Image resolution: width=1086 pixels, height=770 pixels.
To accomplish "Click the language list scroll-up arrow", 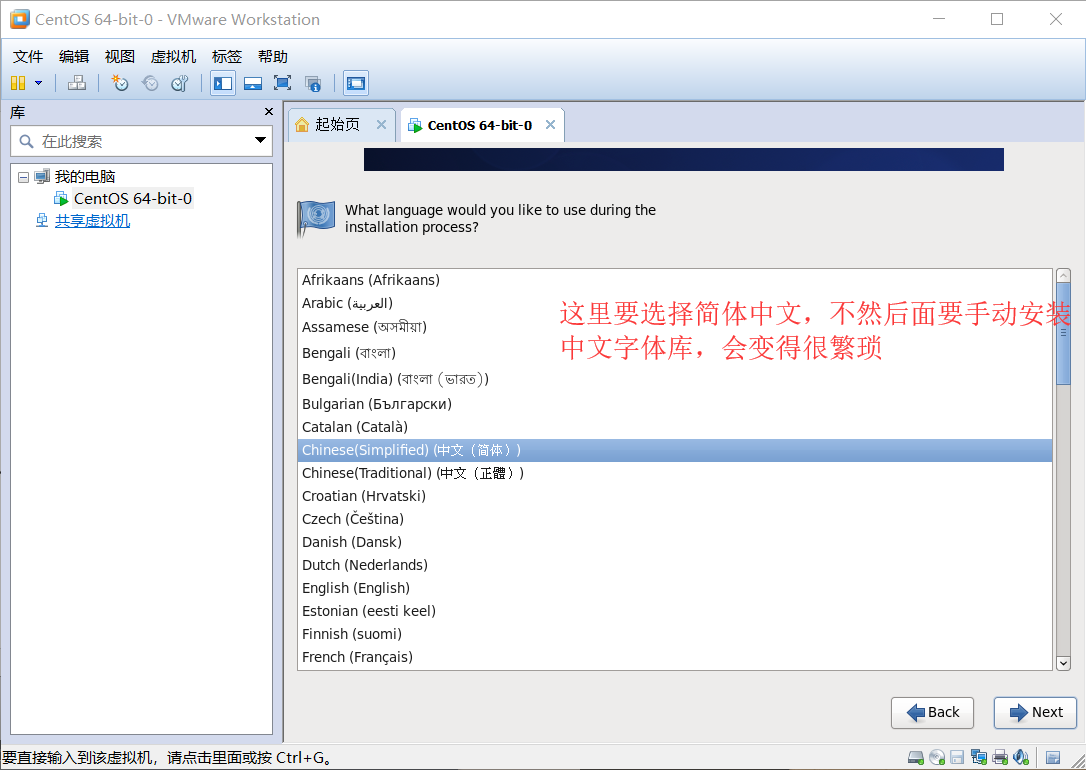I will point(1063,276).
